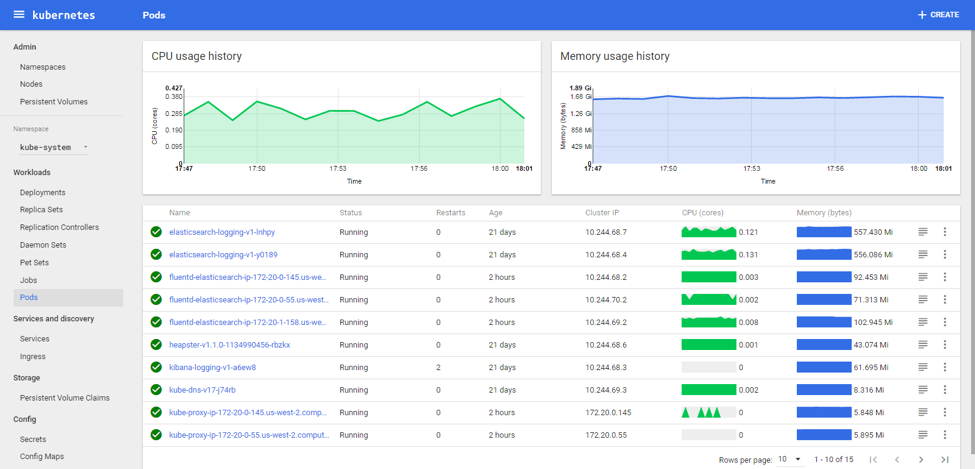Open the hamburger navigation menu
This screenshot has height=469, width=975.
click(18, 15)
